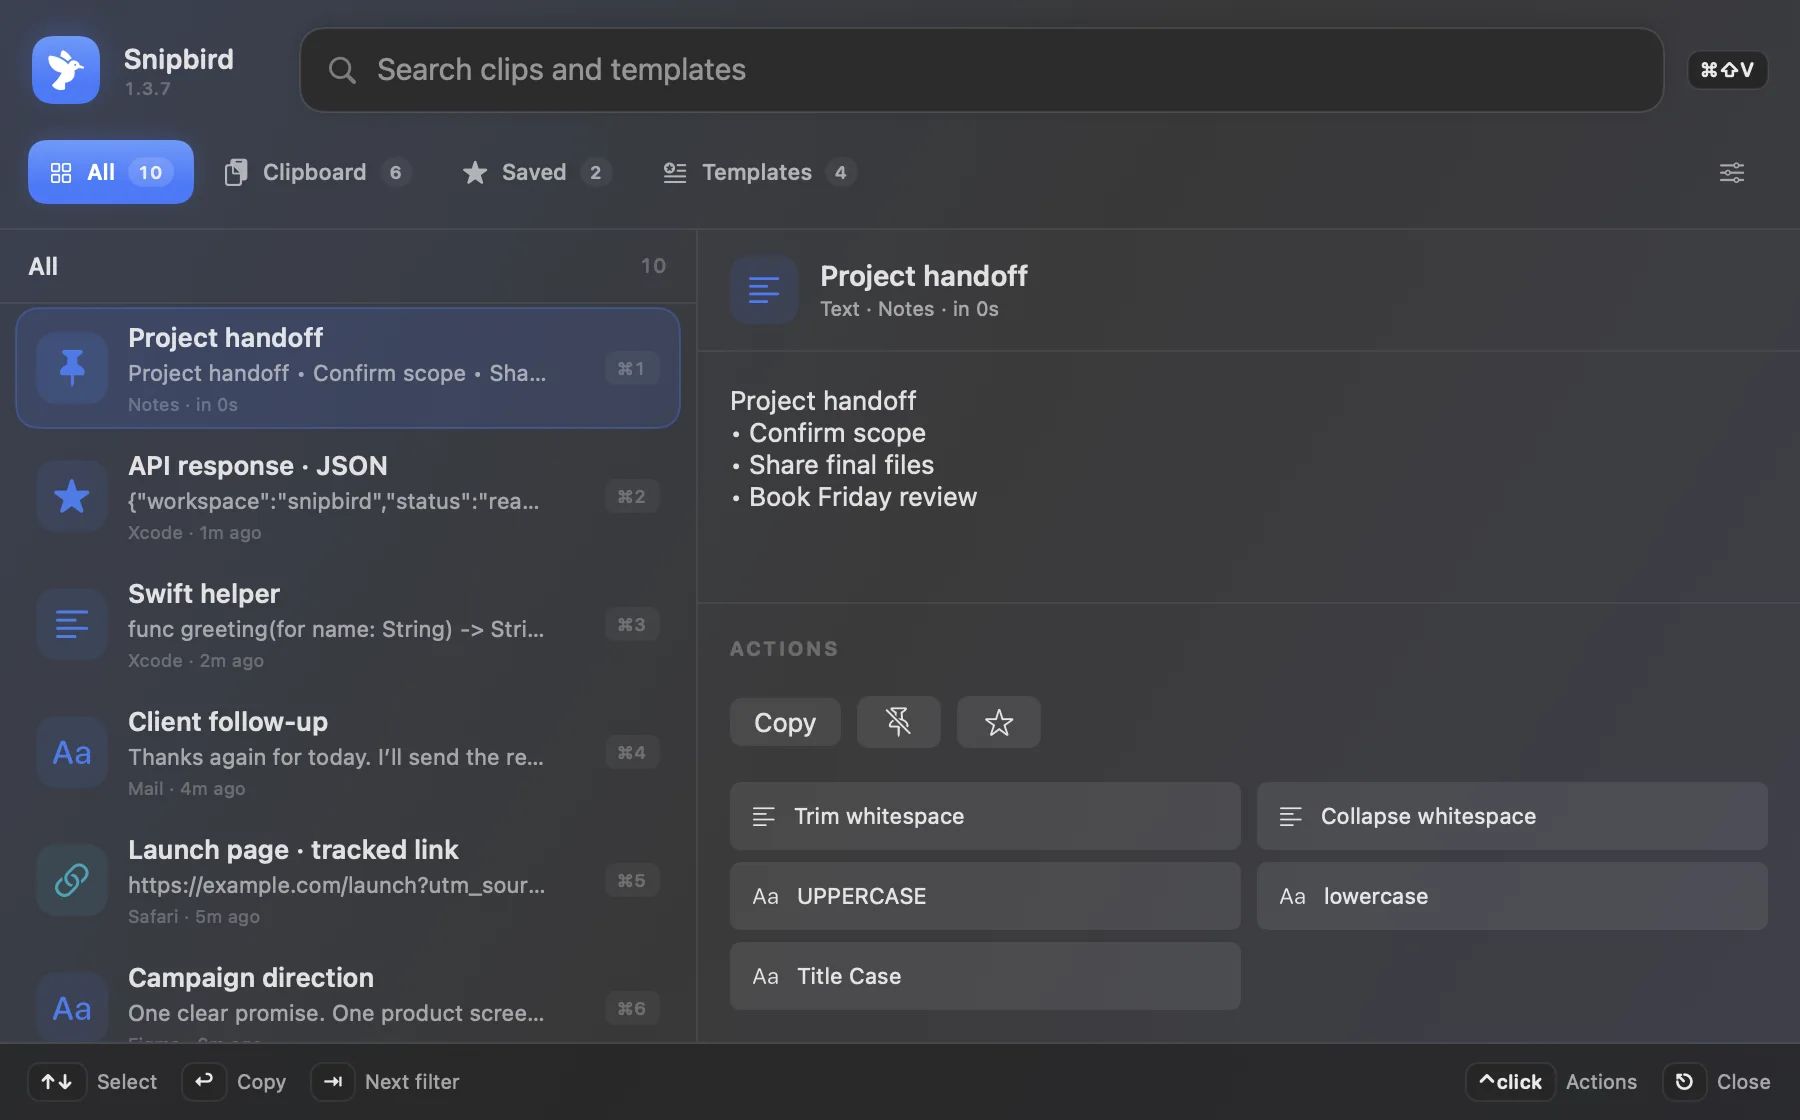Viewport: 1800px width, 1120px height.
Task: Open the filter settings sliders icon
Action: 1732,172
